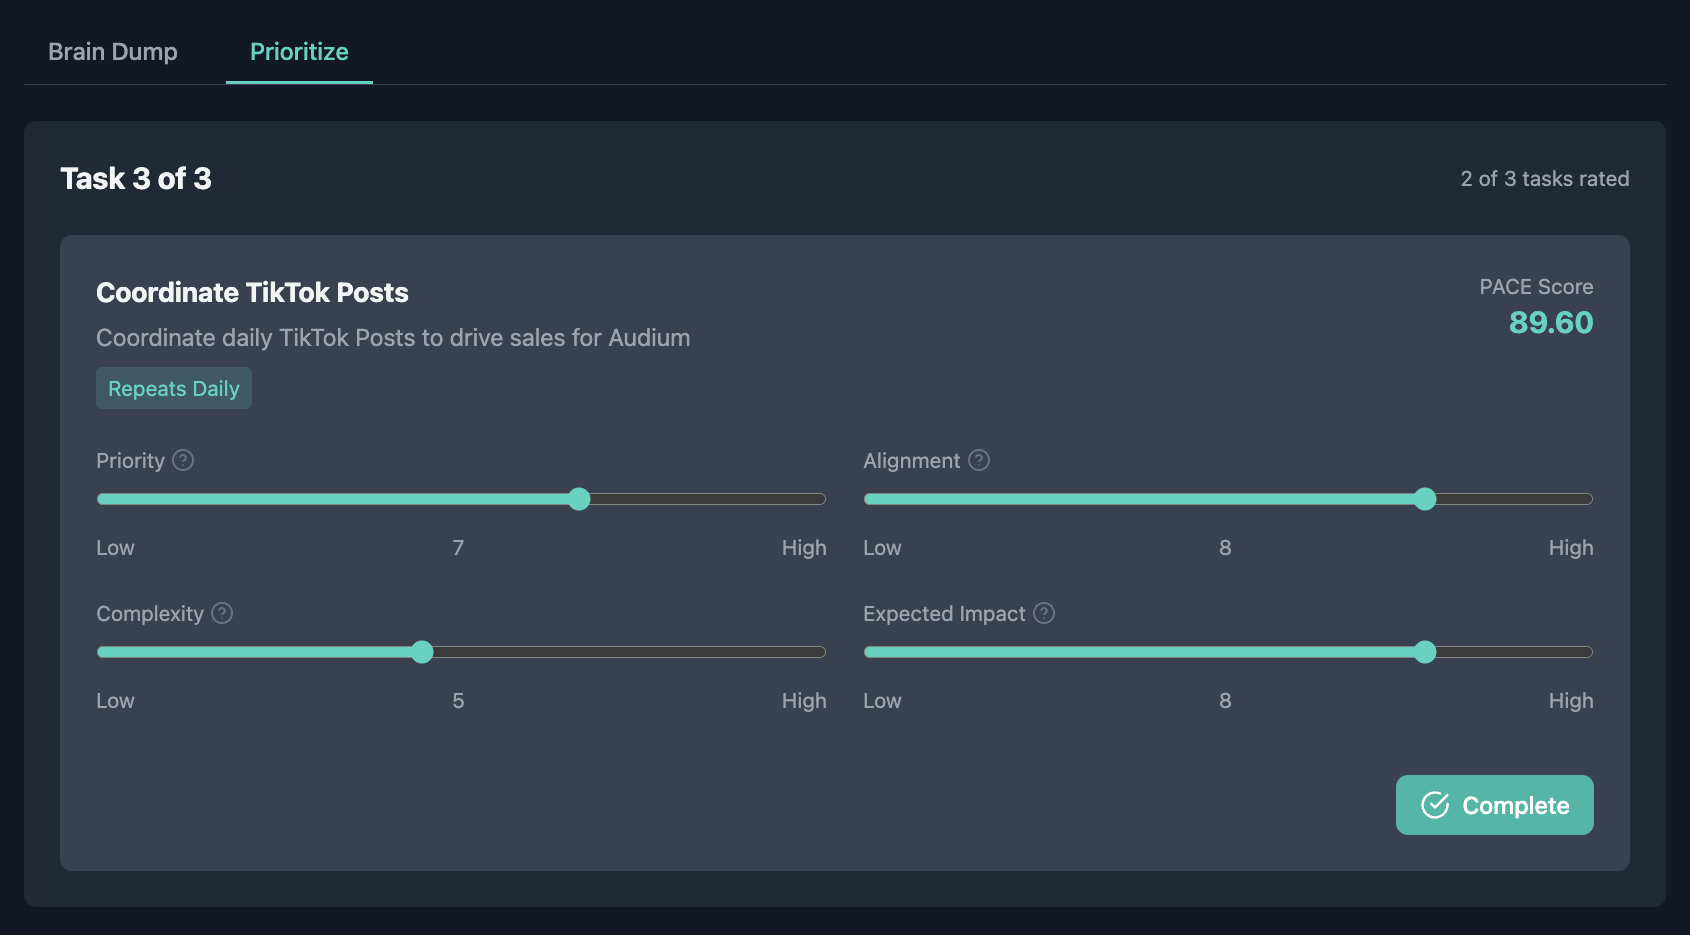1690x935 pixels.
Task: Click the task description mentioning Audium
Action: [393, 338]
